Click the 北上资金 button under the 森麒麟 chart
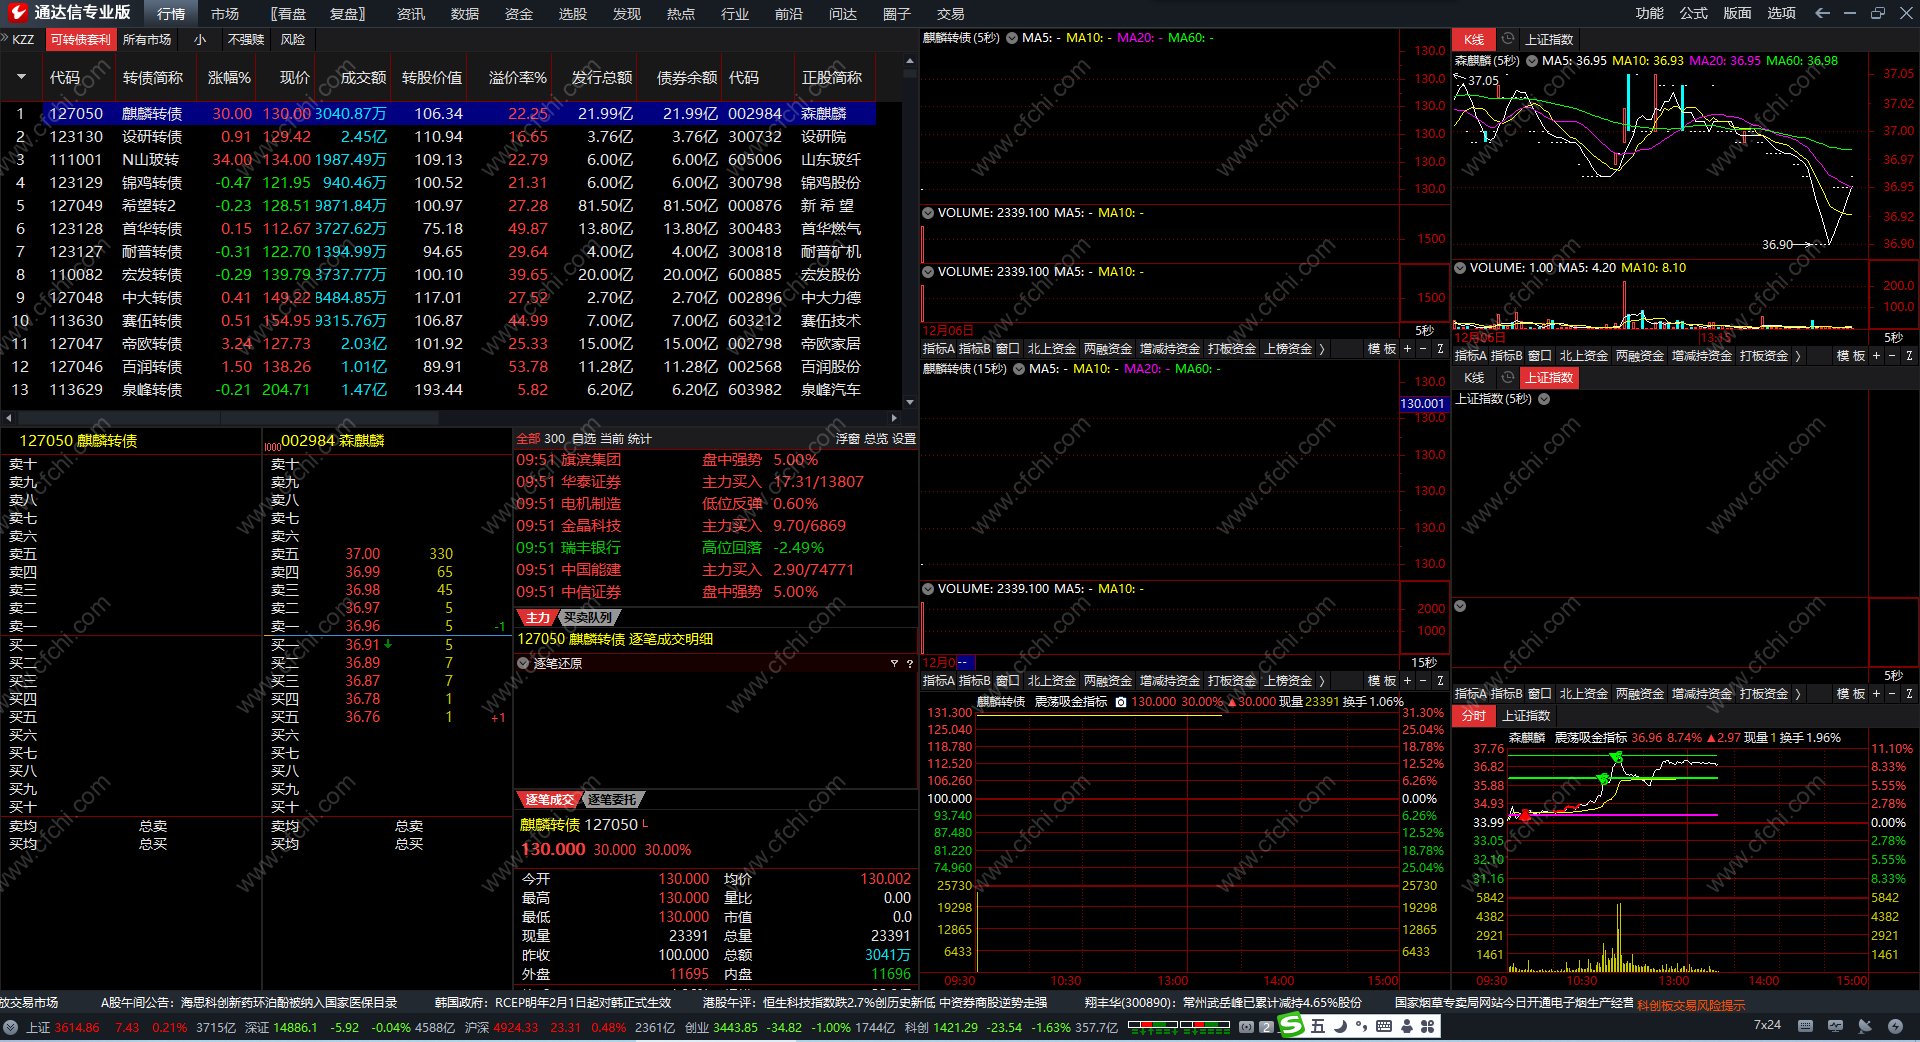This screenshot has width=1920, height=1042. pyautogui.click(x=1584, y=356)
